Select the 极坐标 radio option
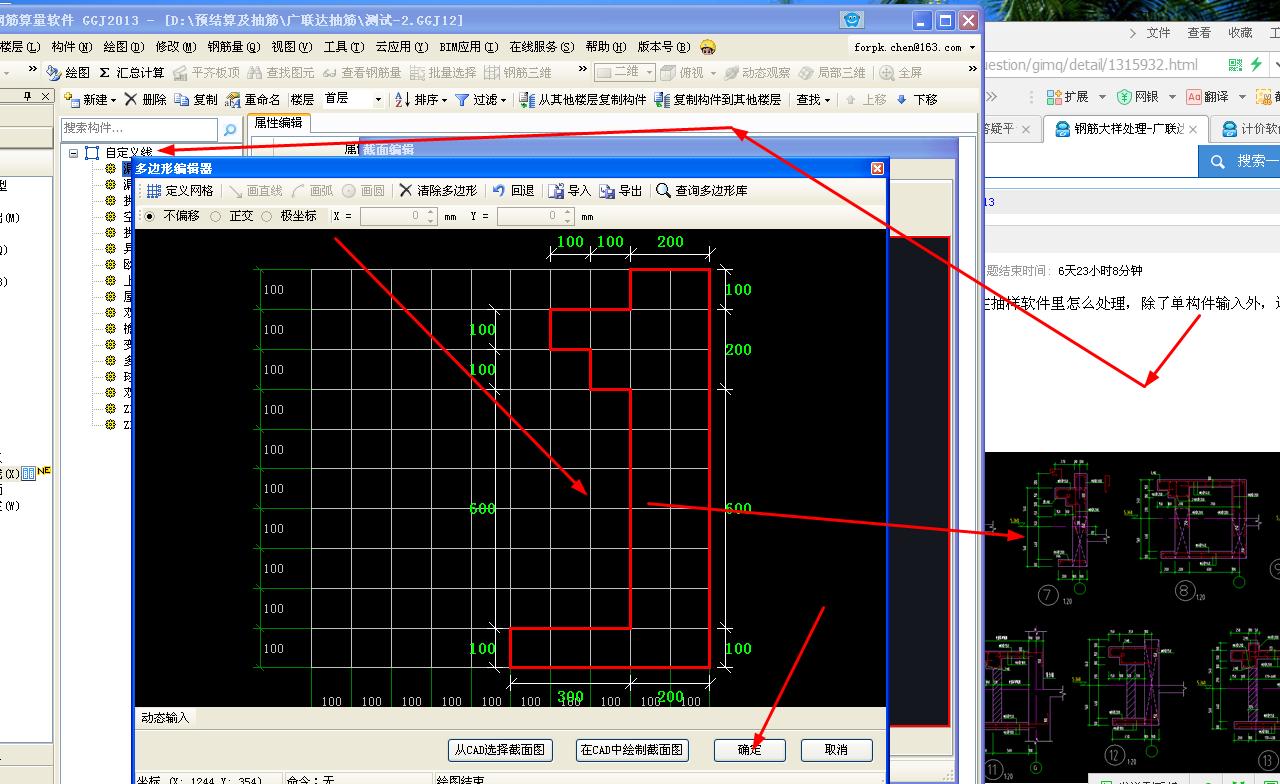Image resolution: width=1280 pixels, height=784 pixels. pyautogui.click(x=267, y=216)
